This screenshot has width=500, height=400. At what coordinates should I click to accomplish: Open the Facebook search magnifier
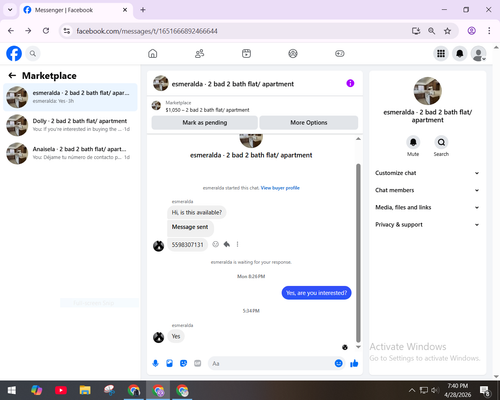coord(33,53)
